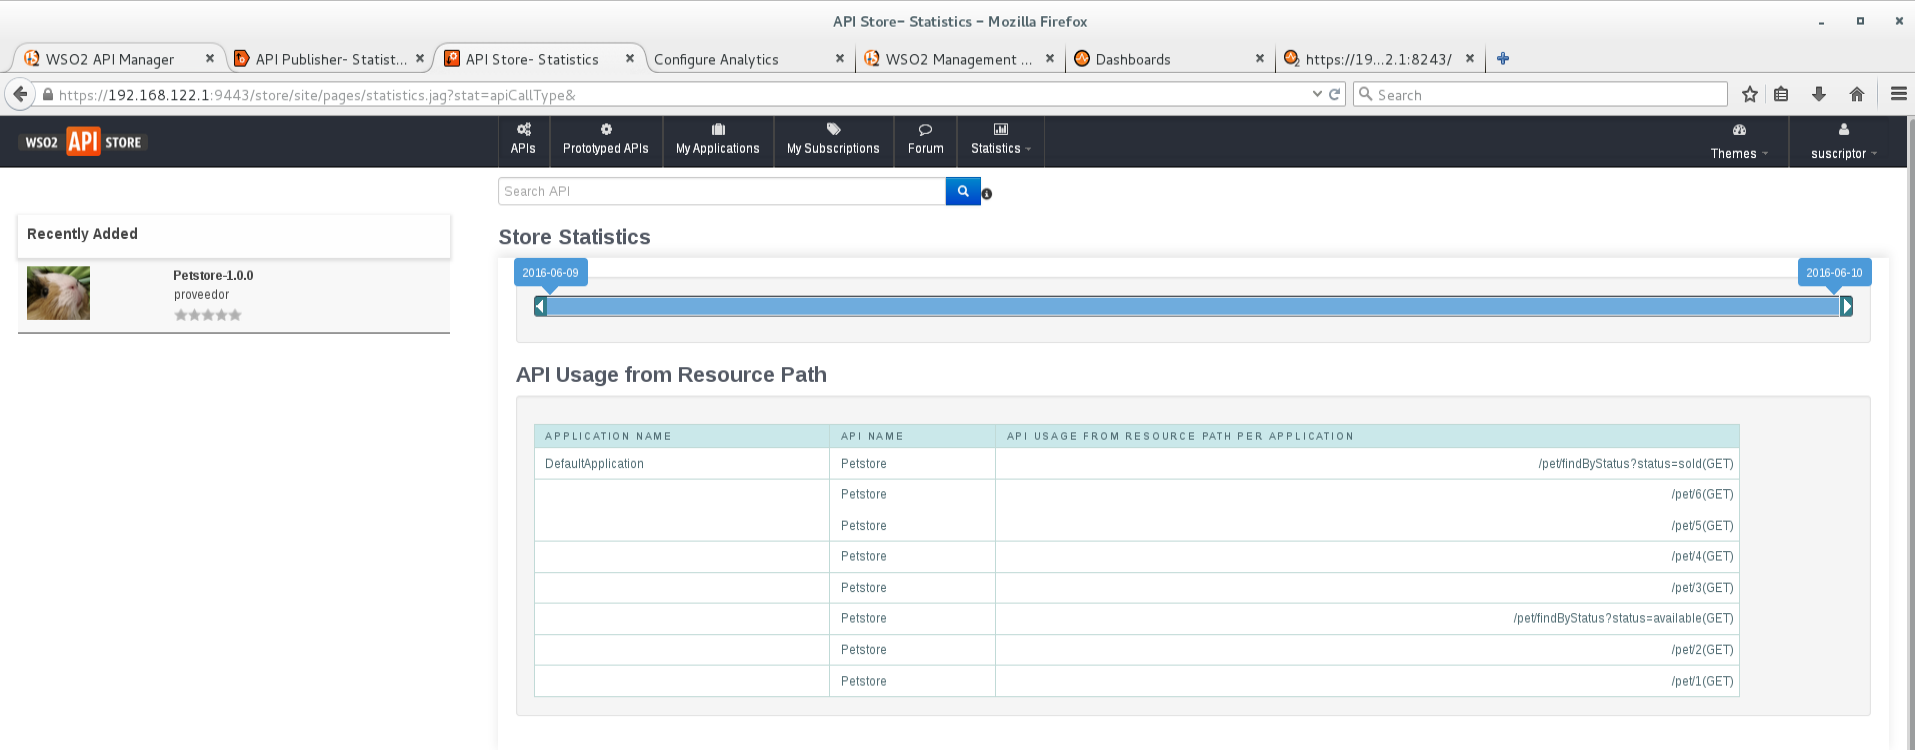Image resolution: width=1915 pixels, height=750 pixels.
Task: Click the page vertical scrollbar
Action: [x=1910, y=433]
